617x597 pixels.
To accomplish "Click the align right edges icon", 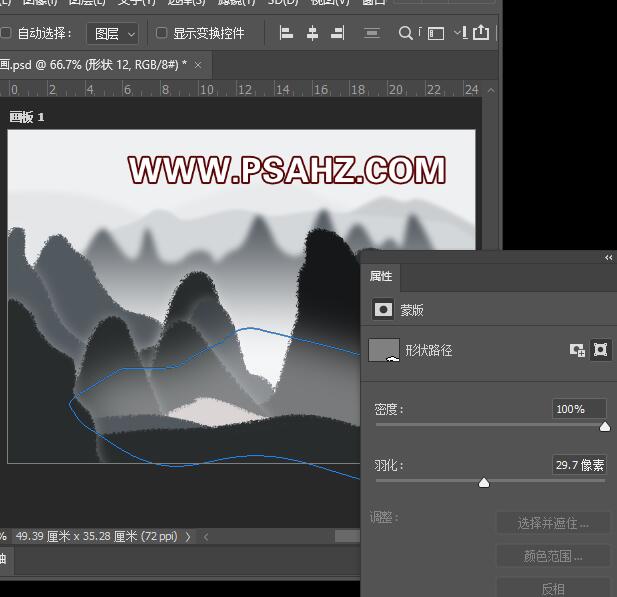I will [338, 33].
